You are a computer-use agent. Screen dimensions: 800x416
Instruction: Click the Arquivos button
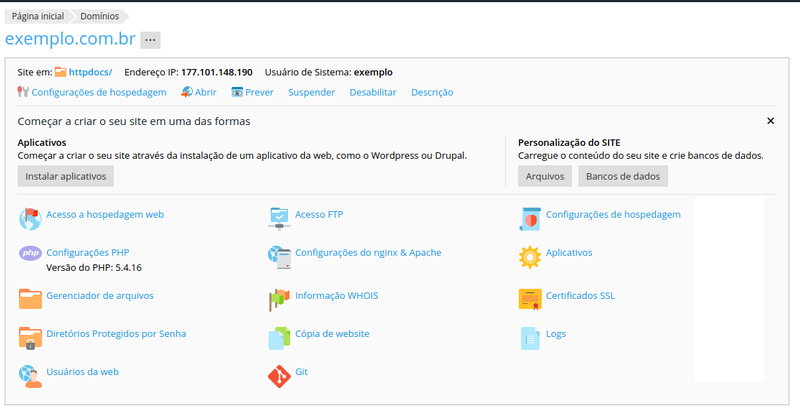click(x=545, y=176)
